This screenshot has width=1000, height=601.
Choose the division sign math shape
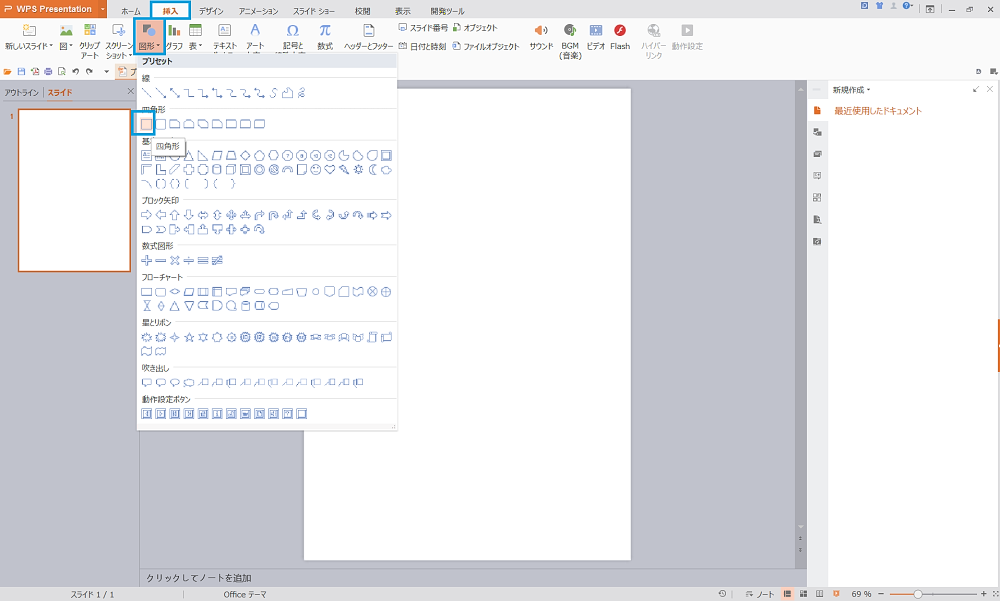tap(189, 260)
